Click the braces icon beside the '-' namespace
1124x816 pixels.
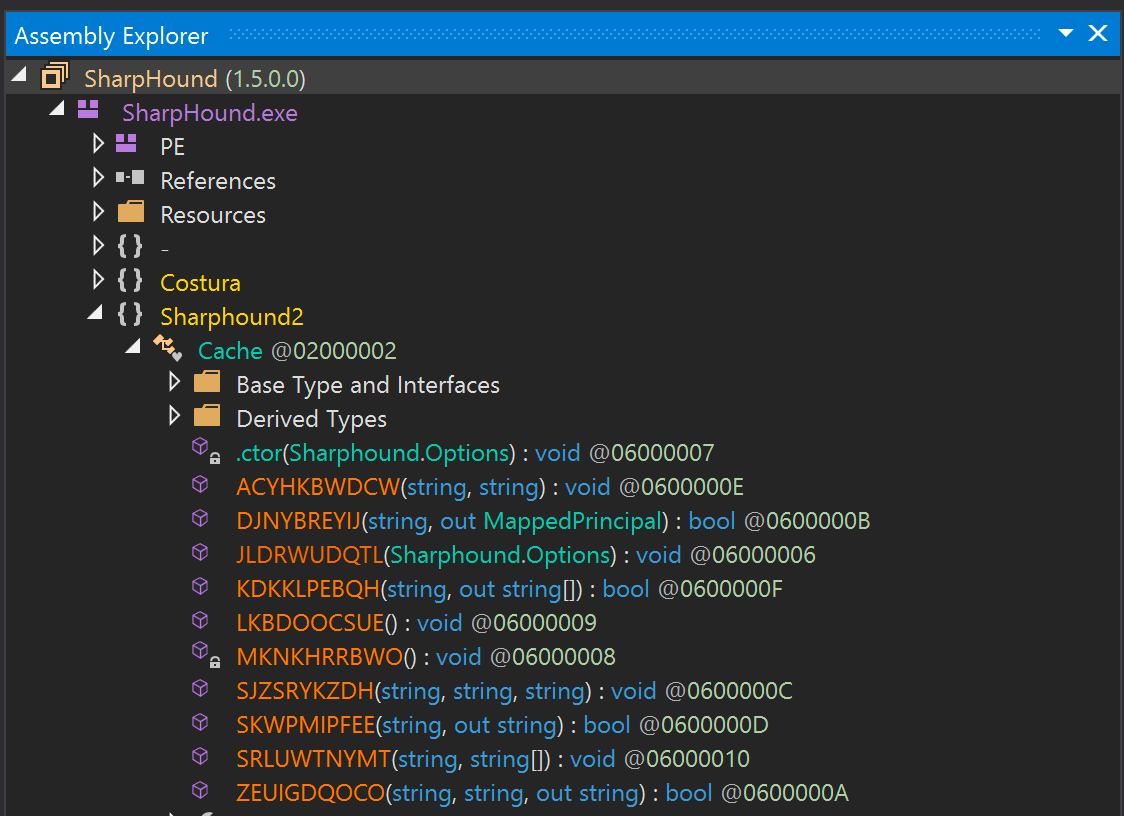(130, 246)
